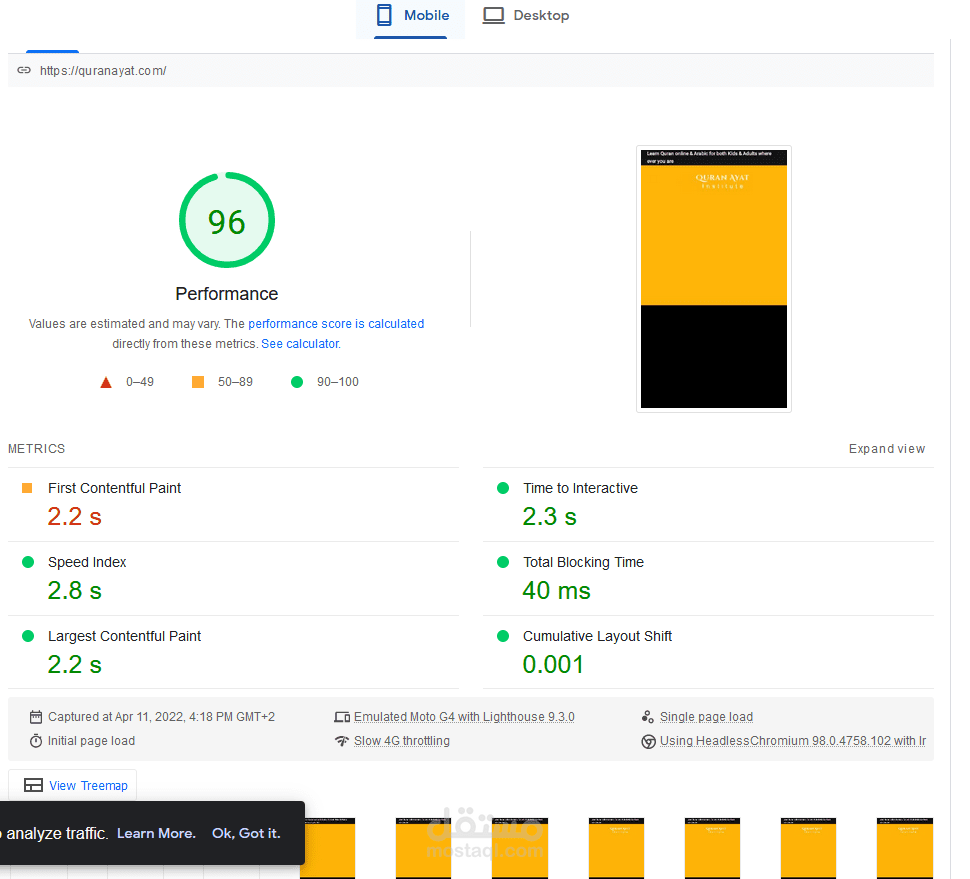
Task: Dismiss the cookie notice with Ok, Got it.
Action: [x=246, y=832]
